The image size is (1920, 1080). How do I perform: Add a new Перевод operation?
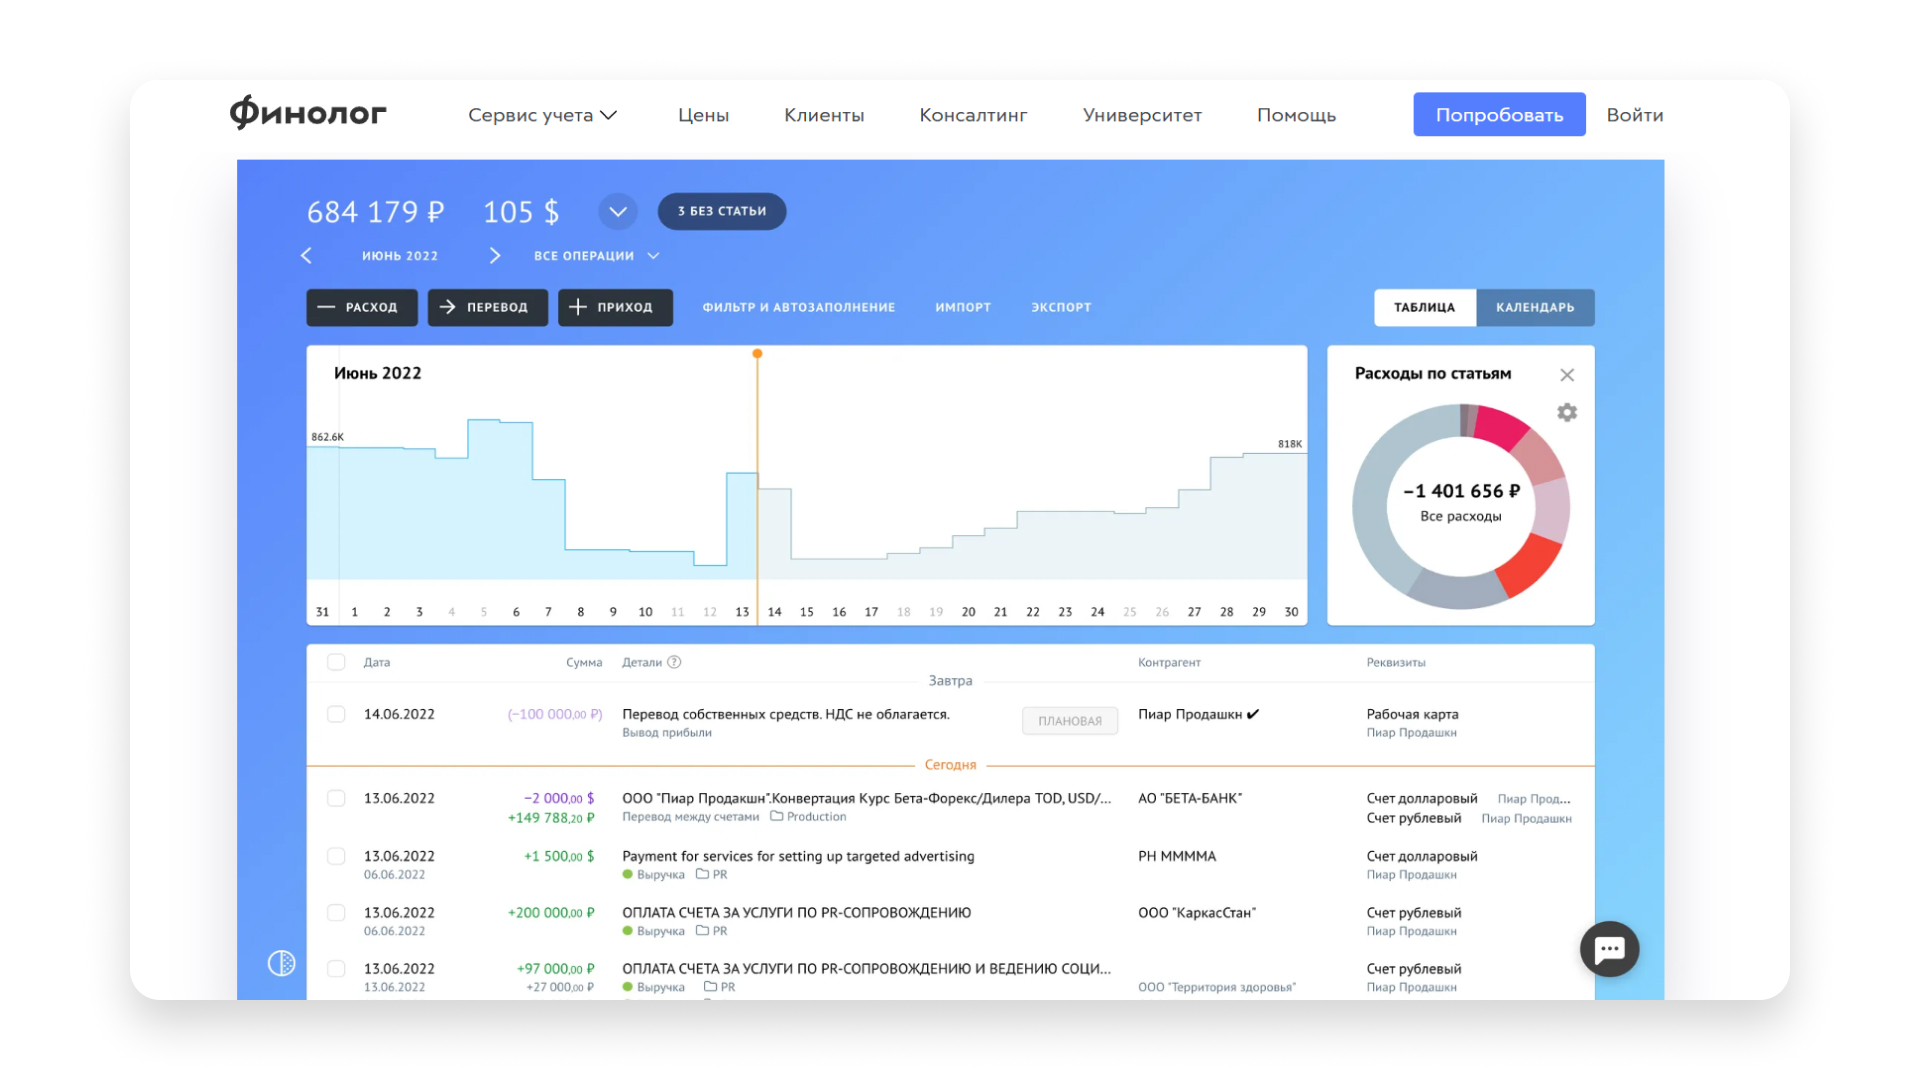pos(487,307)
